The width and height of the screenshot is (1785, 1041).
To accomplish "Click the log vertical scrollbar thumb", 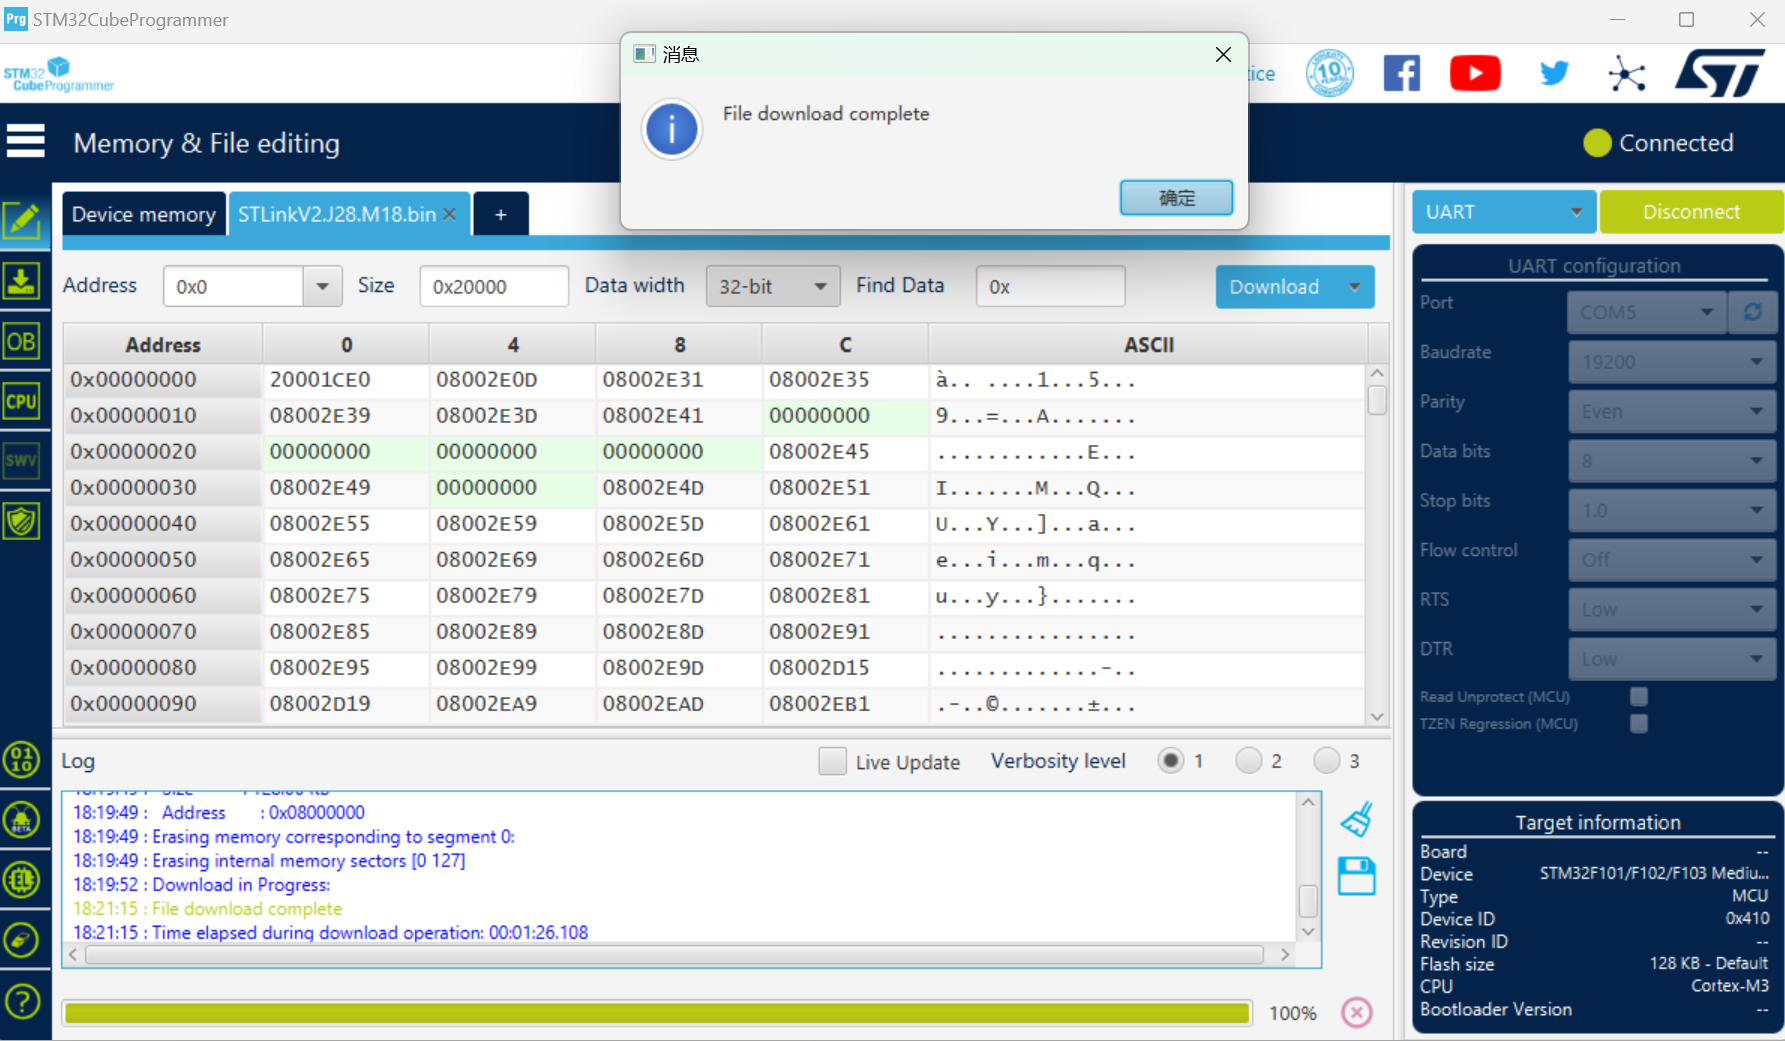I will pyautogui.click(x=1307, y=901).
